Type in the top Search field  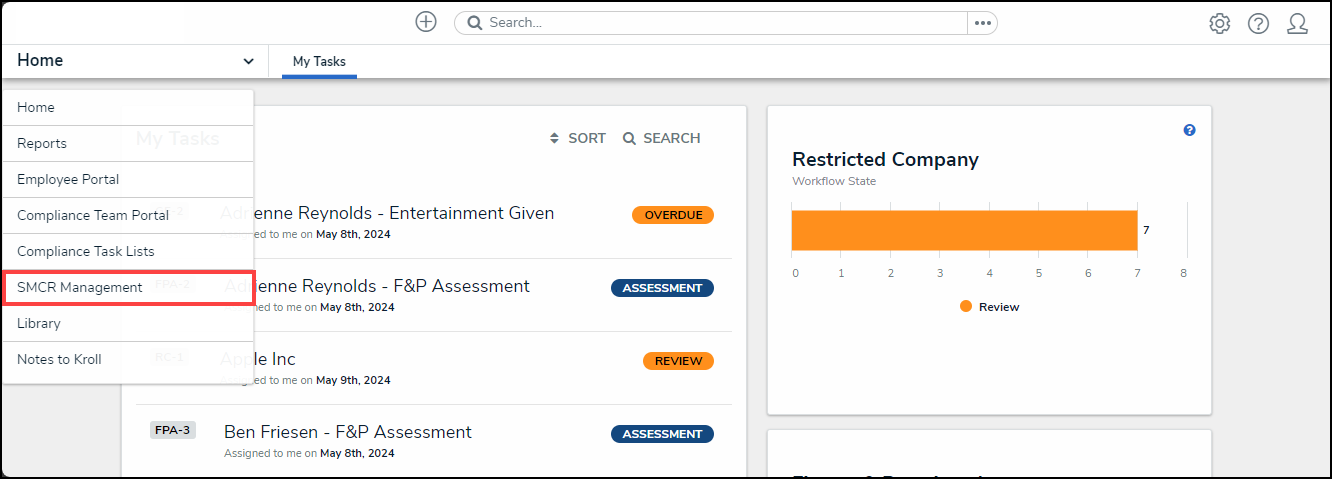coord(720,23)
